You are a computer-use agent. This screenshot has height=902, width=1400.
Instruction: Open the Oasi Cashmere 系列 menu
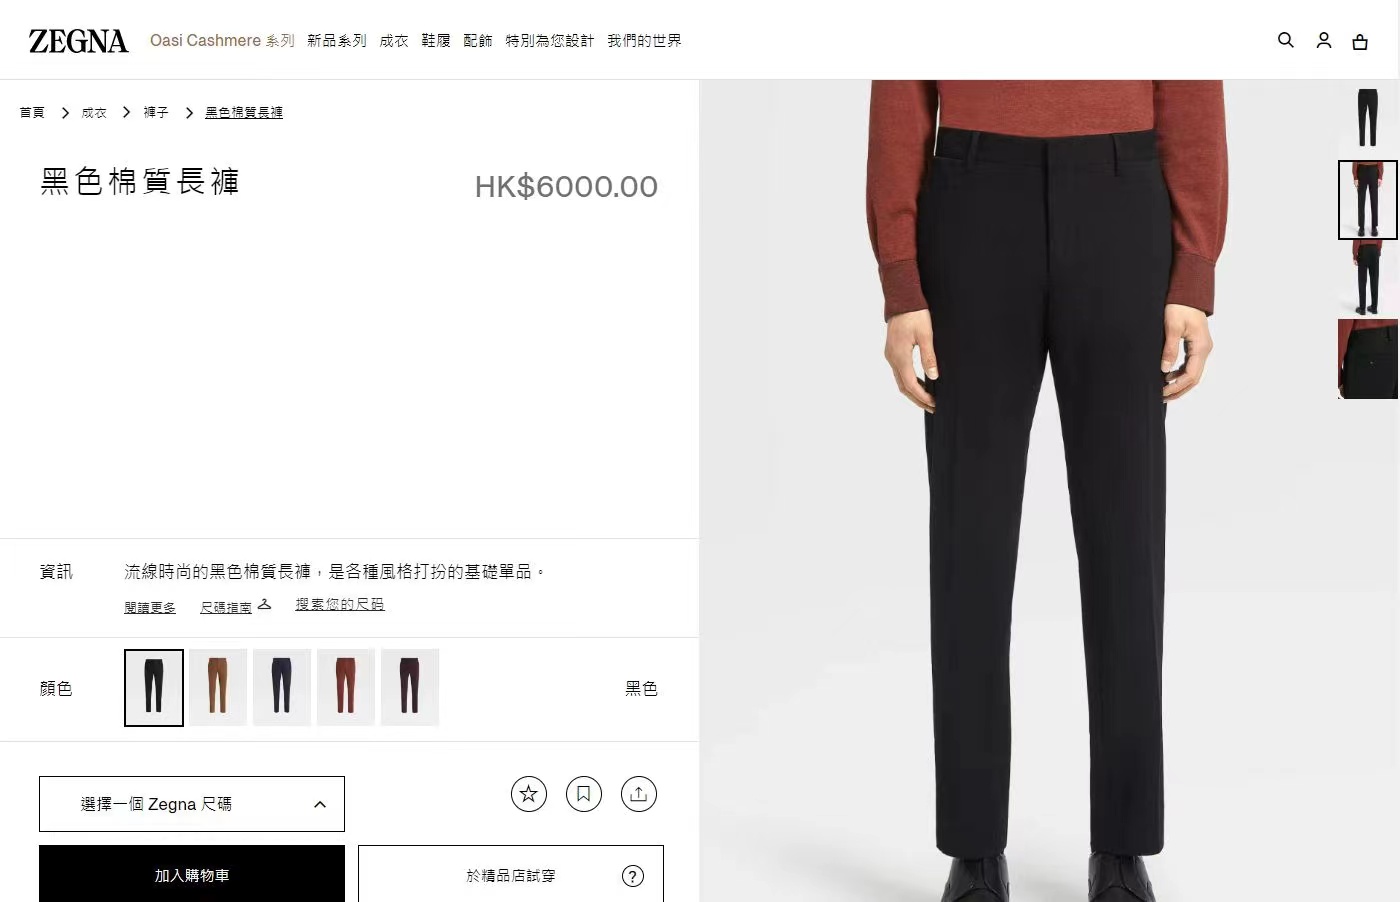coord(222,41)
